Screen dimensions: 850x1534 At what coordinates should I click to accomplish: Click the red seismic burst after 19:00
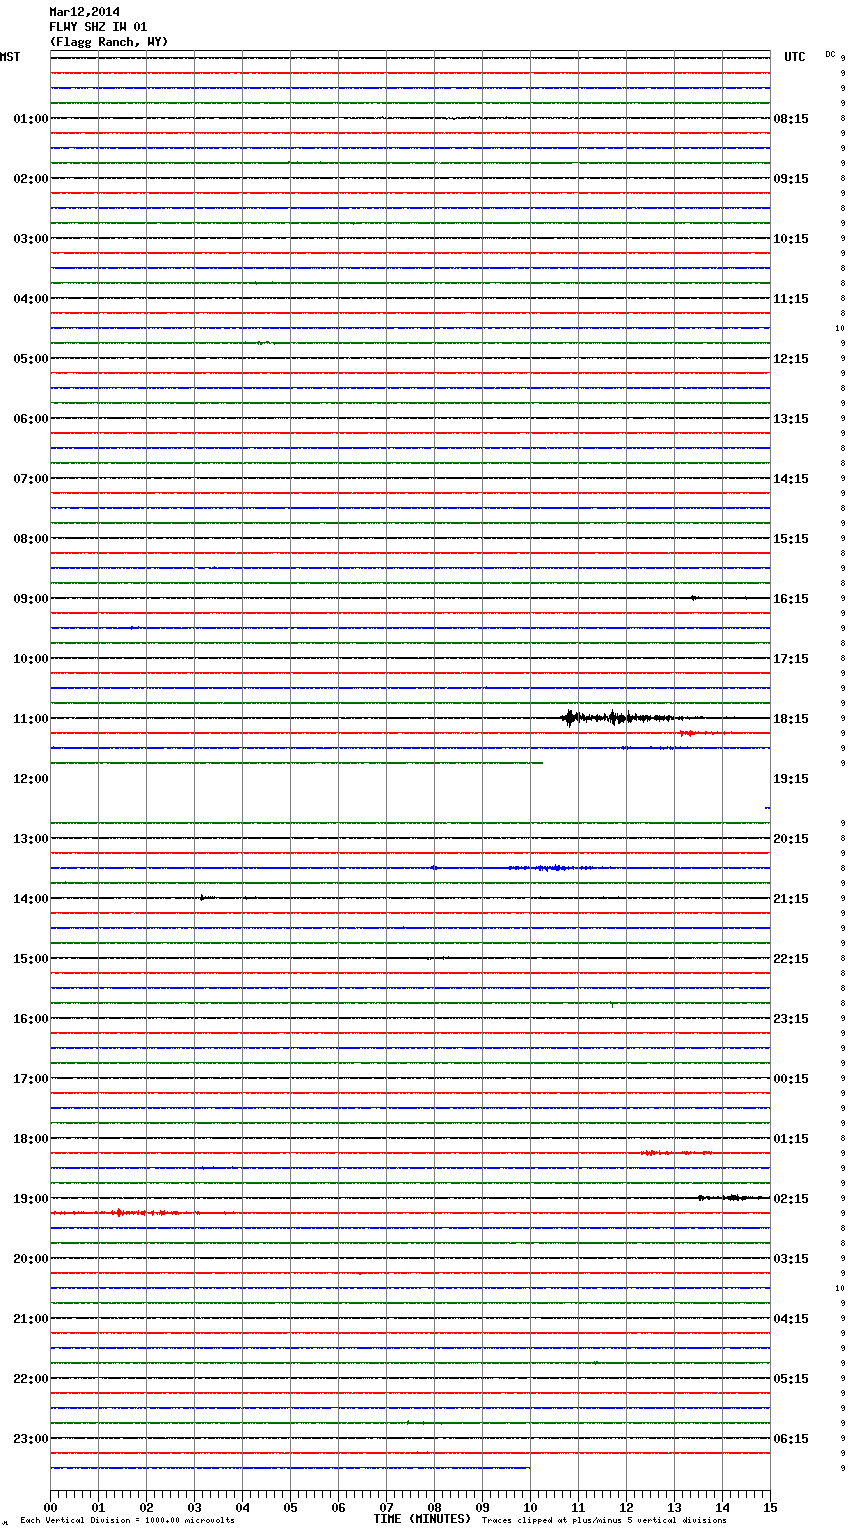pyautogui.click(x=125, y=1212)
